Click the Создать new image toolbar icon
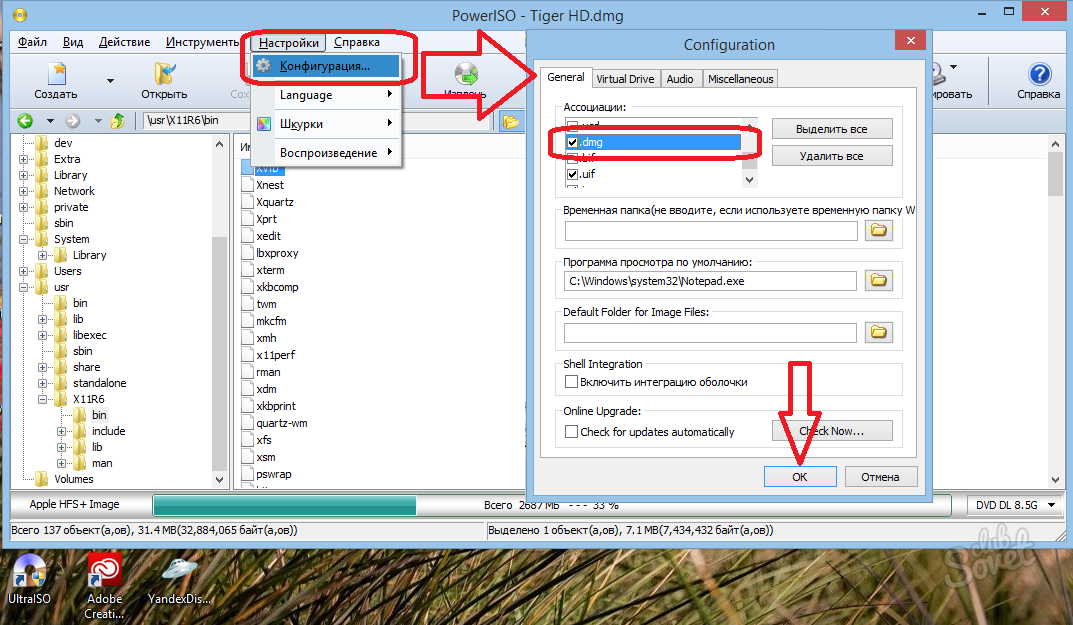Screen dimensions: 1073x625 [x=57, y=73]
